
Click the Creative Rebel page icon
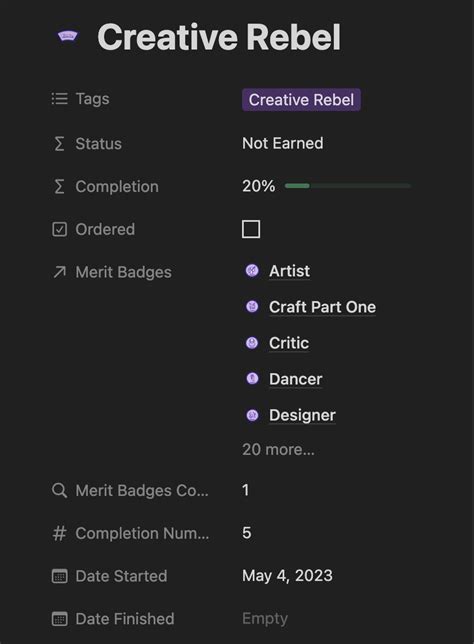(x=68, y=37)
